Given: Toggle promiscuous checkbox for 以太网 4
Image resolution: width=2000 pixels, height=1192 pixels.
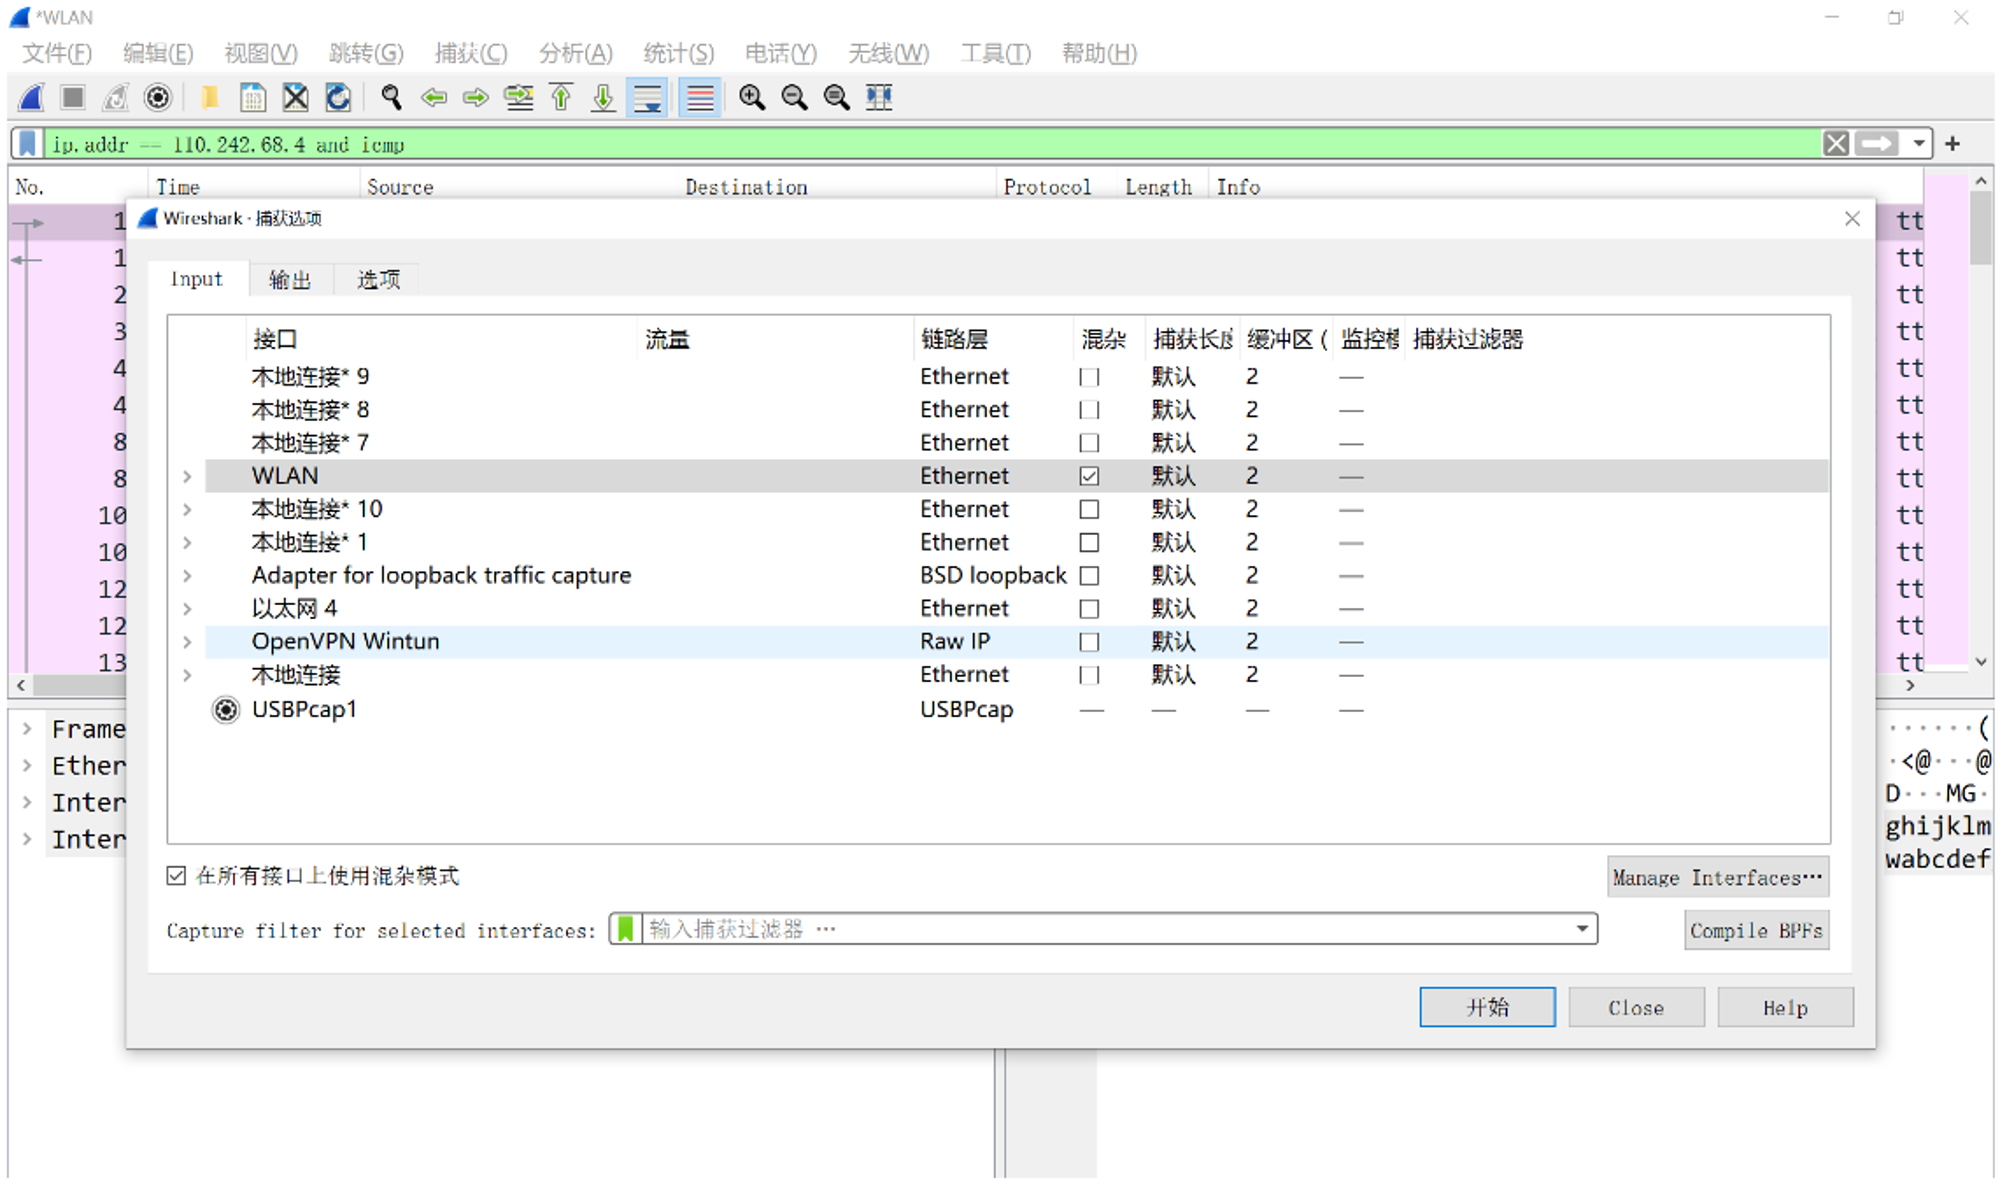Looking at the screenshot, I should tap(1090, 609).
